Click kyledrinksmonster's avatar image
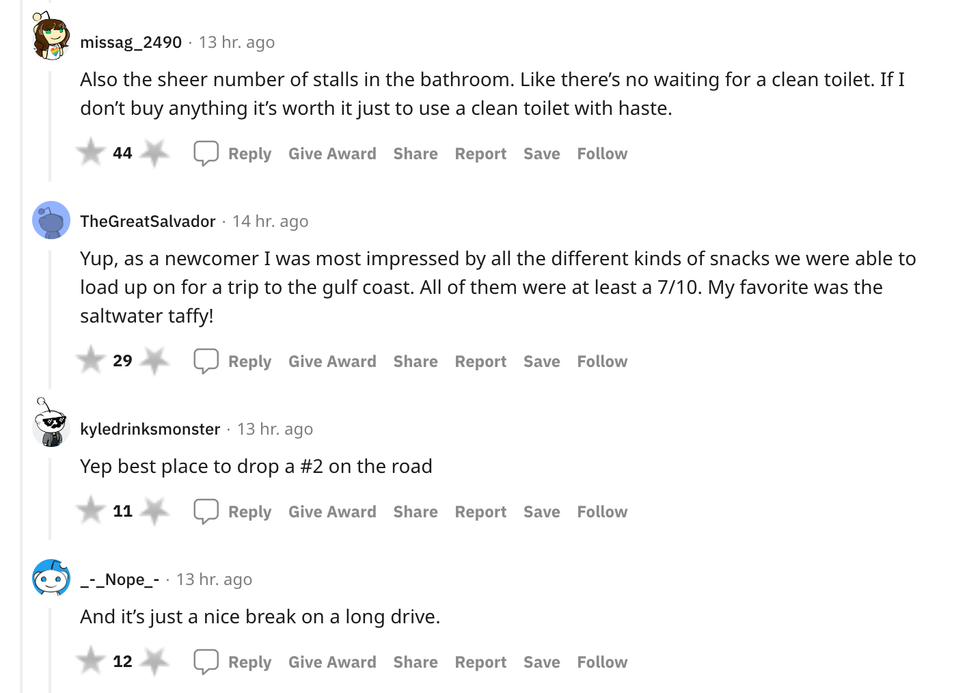This screenshot has width=980, height=693. [51, 423]
